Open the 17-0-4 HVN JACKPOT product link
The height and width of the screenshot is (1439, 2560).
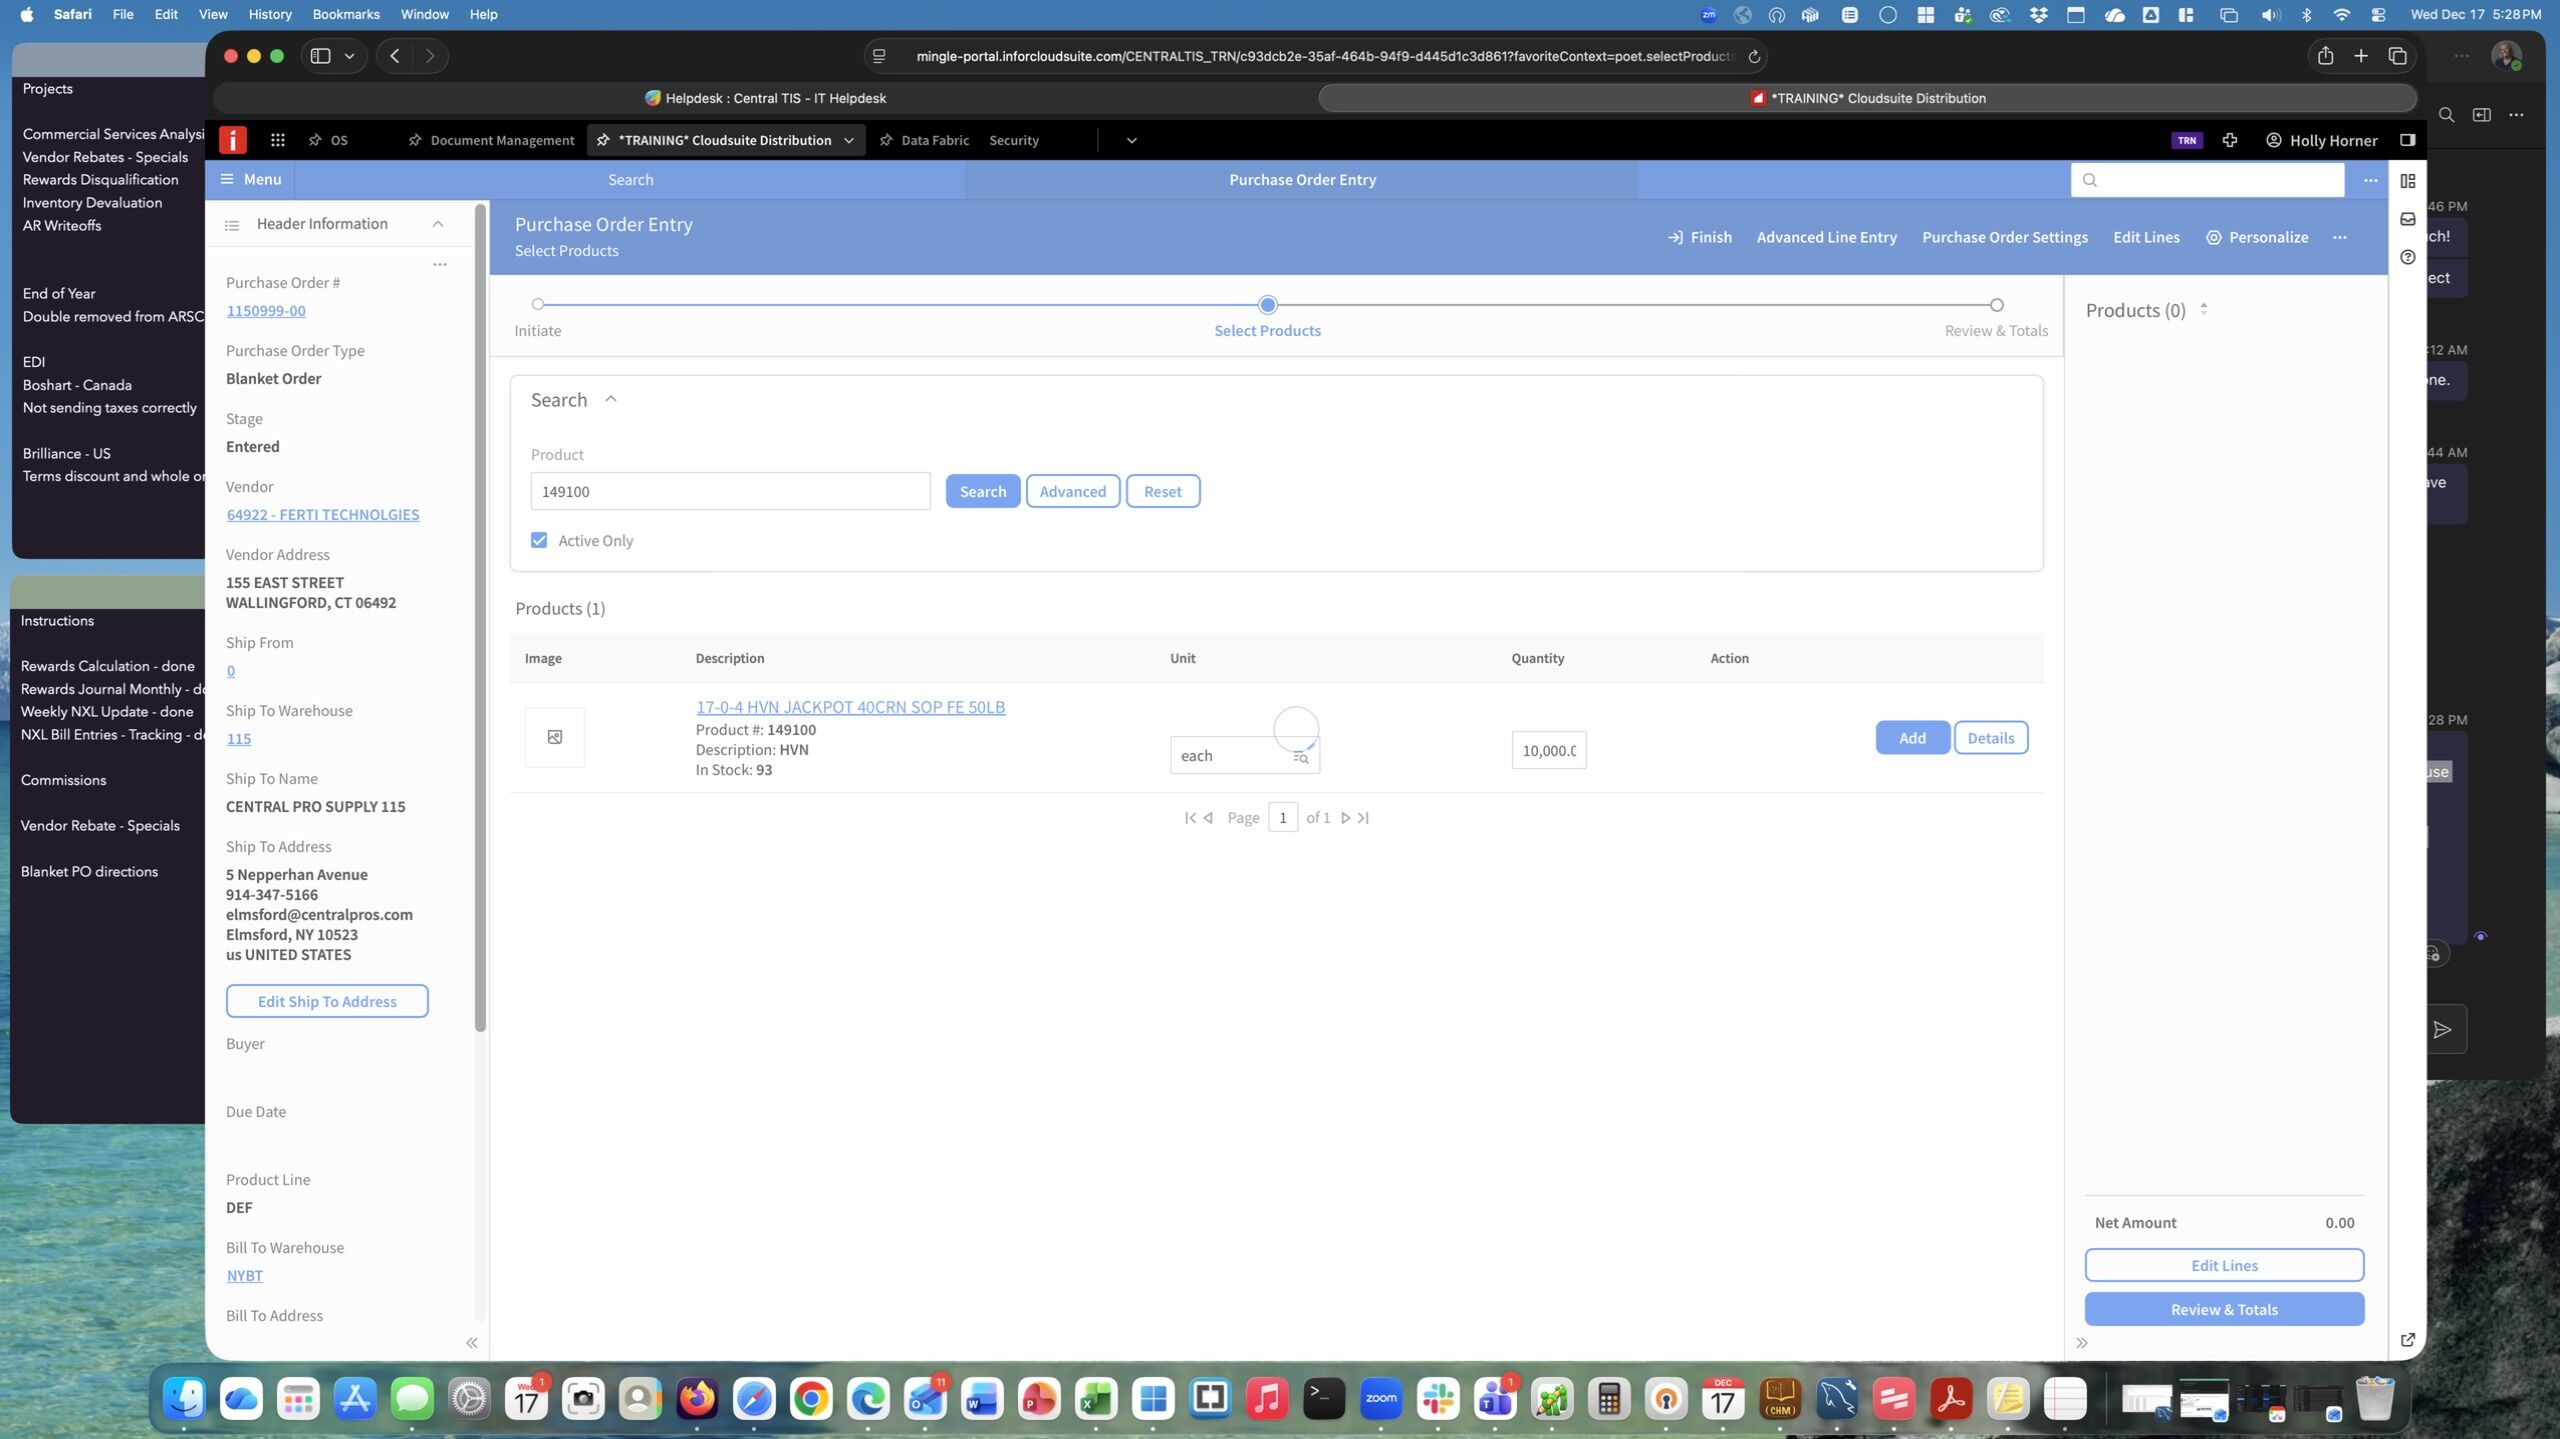pyautogui.click(x=851, y=707)
